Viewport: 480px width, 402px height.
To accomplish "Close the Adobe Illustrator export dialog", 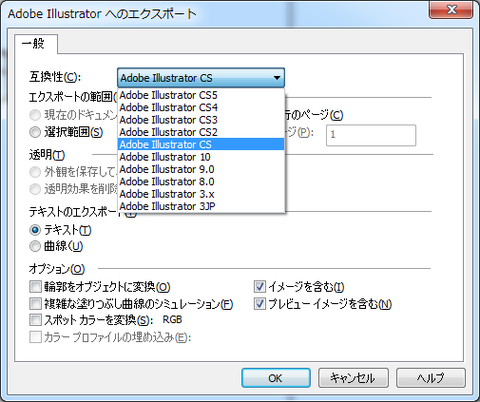I will (x=451, y=9).
